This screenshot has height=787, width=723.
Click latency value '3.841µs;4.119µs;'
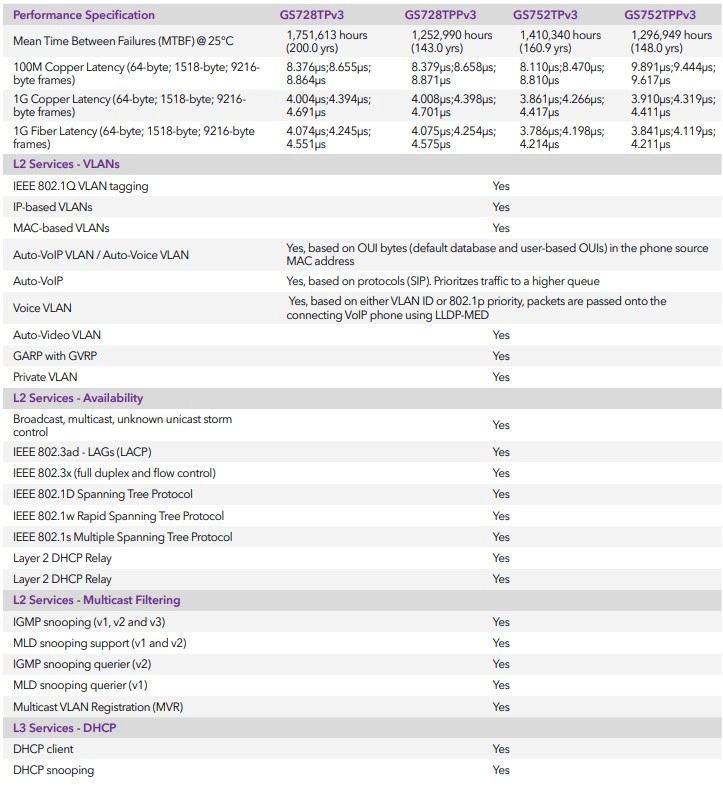tap(674, 132)
